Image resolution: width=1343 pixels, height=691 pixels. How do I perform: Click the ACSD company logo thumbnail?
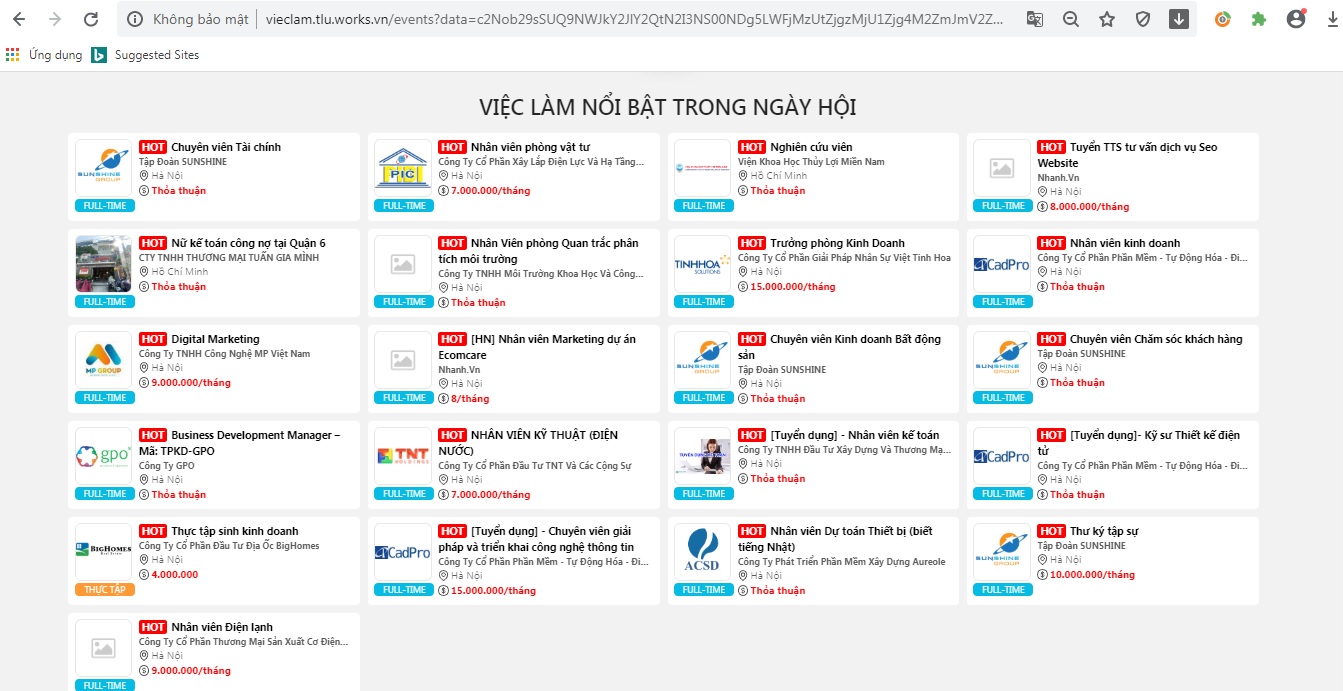coord(703,552)
